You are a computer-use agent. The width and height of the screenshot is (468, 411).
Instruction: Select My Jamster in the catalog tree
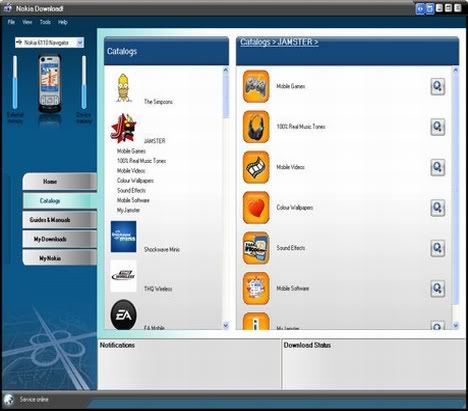click(x=128, y=210)
